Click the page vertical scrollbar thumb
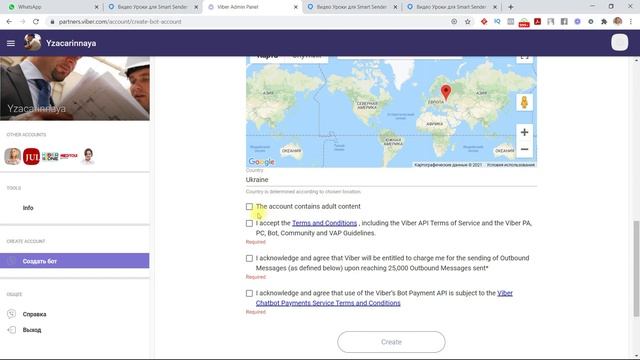This screenshot has width=640, height=360. coord(636,268)
